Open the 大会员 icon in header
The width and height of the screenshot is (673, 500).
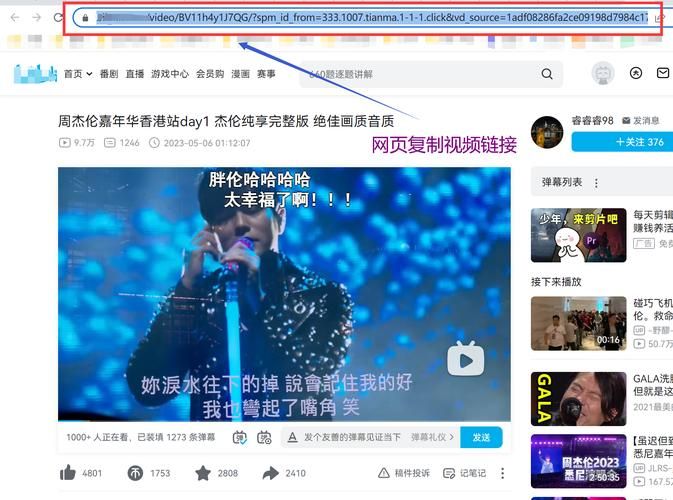[x=636, y=73]
